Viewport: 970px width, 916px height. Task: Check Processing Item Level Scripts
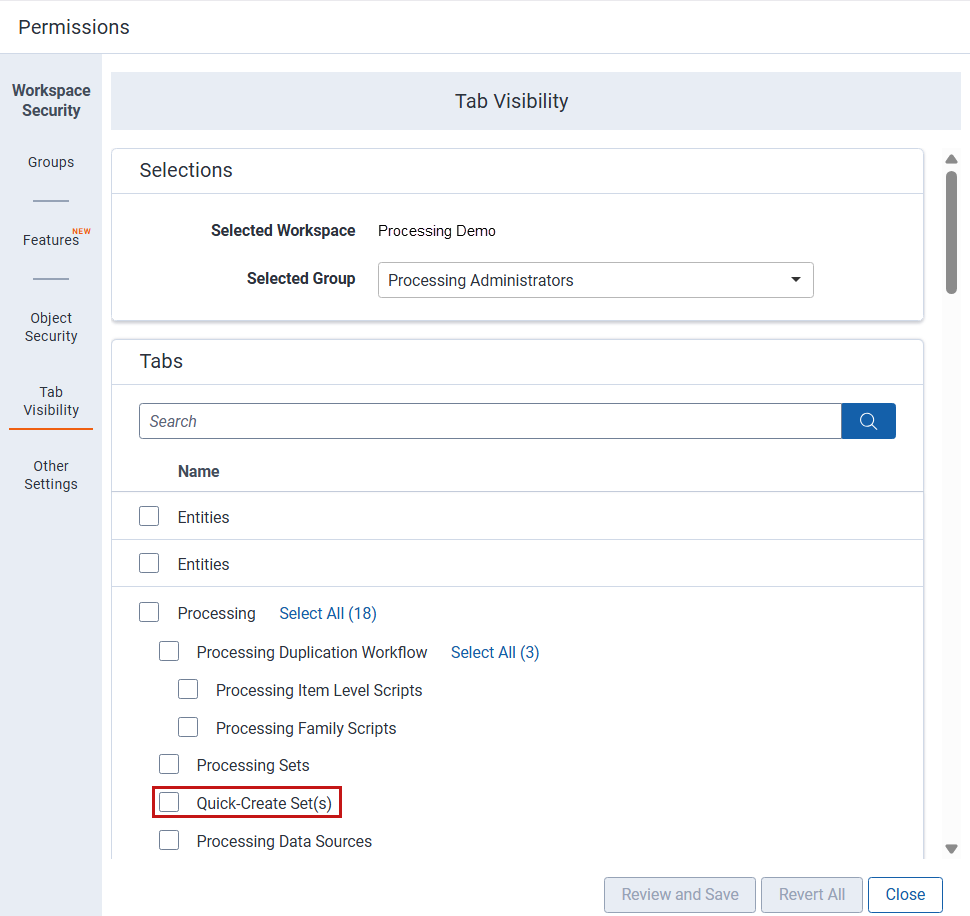(188, 688)
